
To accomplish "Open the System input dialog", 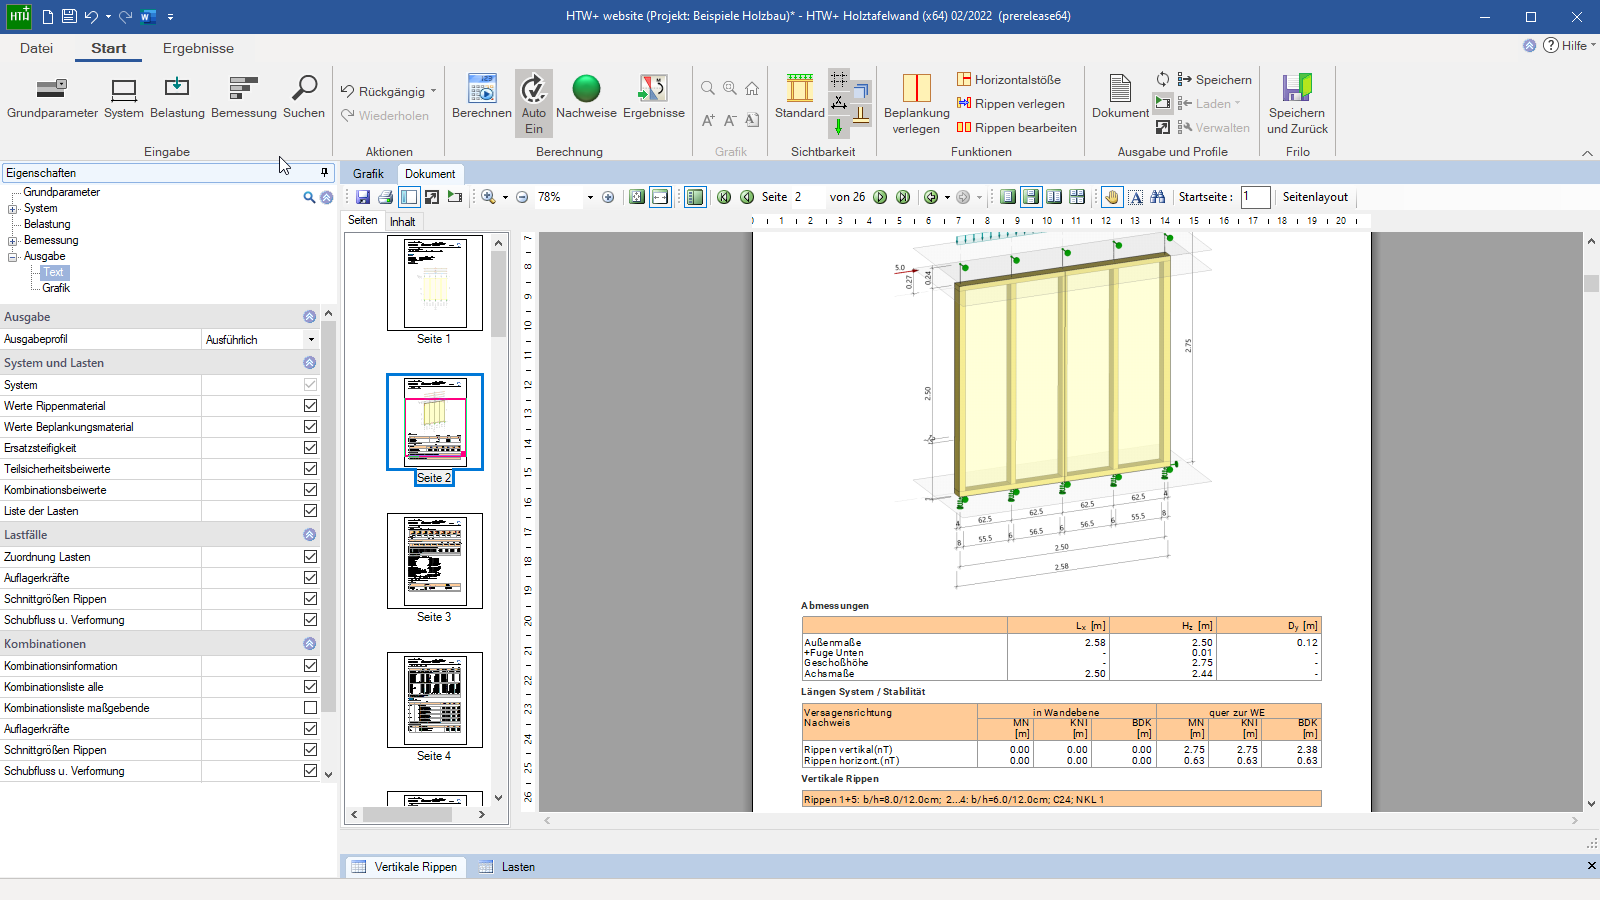I will click(x=124, y=97).
